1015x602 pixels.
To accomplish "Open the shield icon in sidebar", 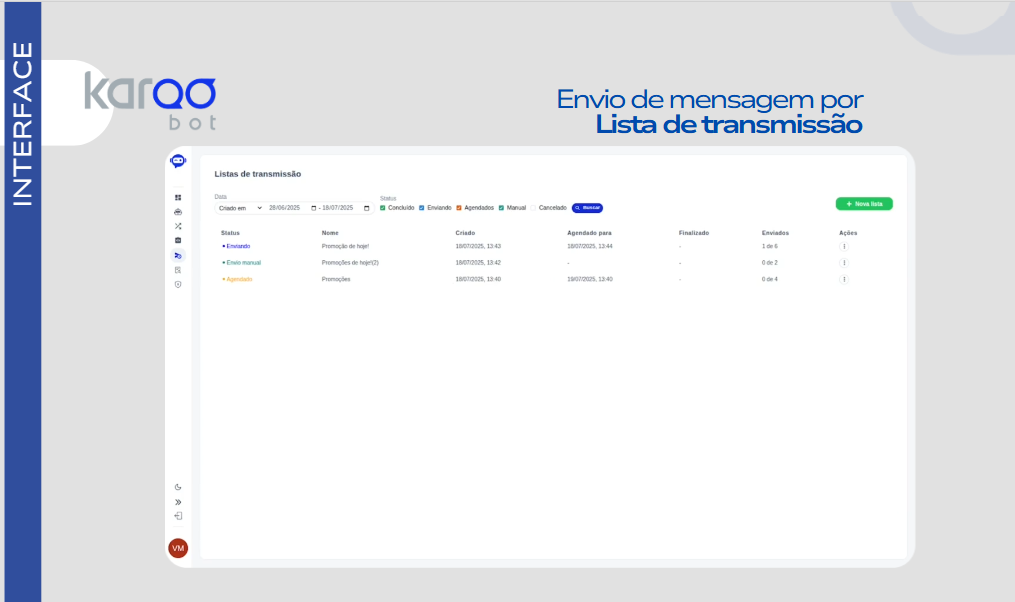I will [178, 285].
